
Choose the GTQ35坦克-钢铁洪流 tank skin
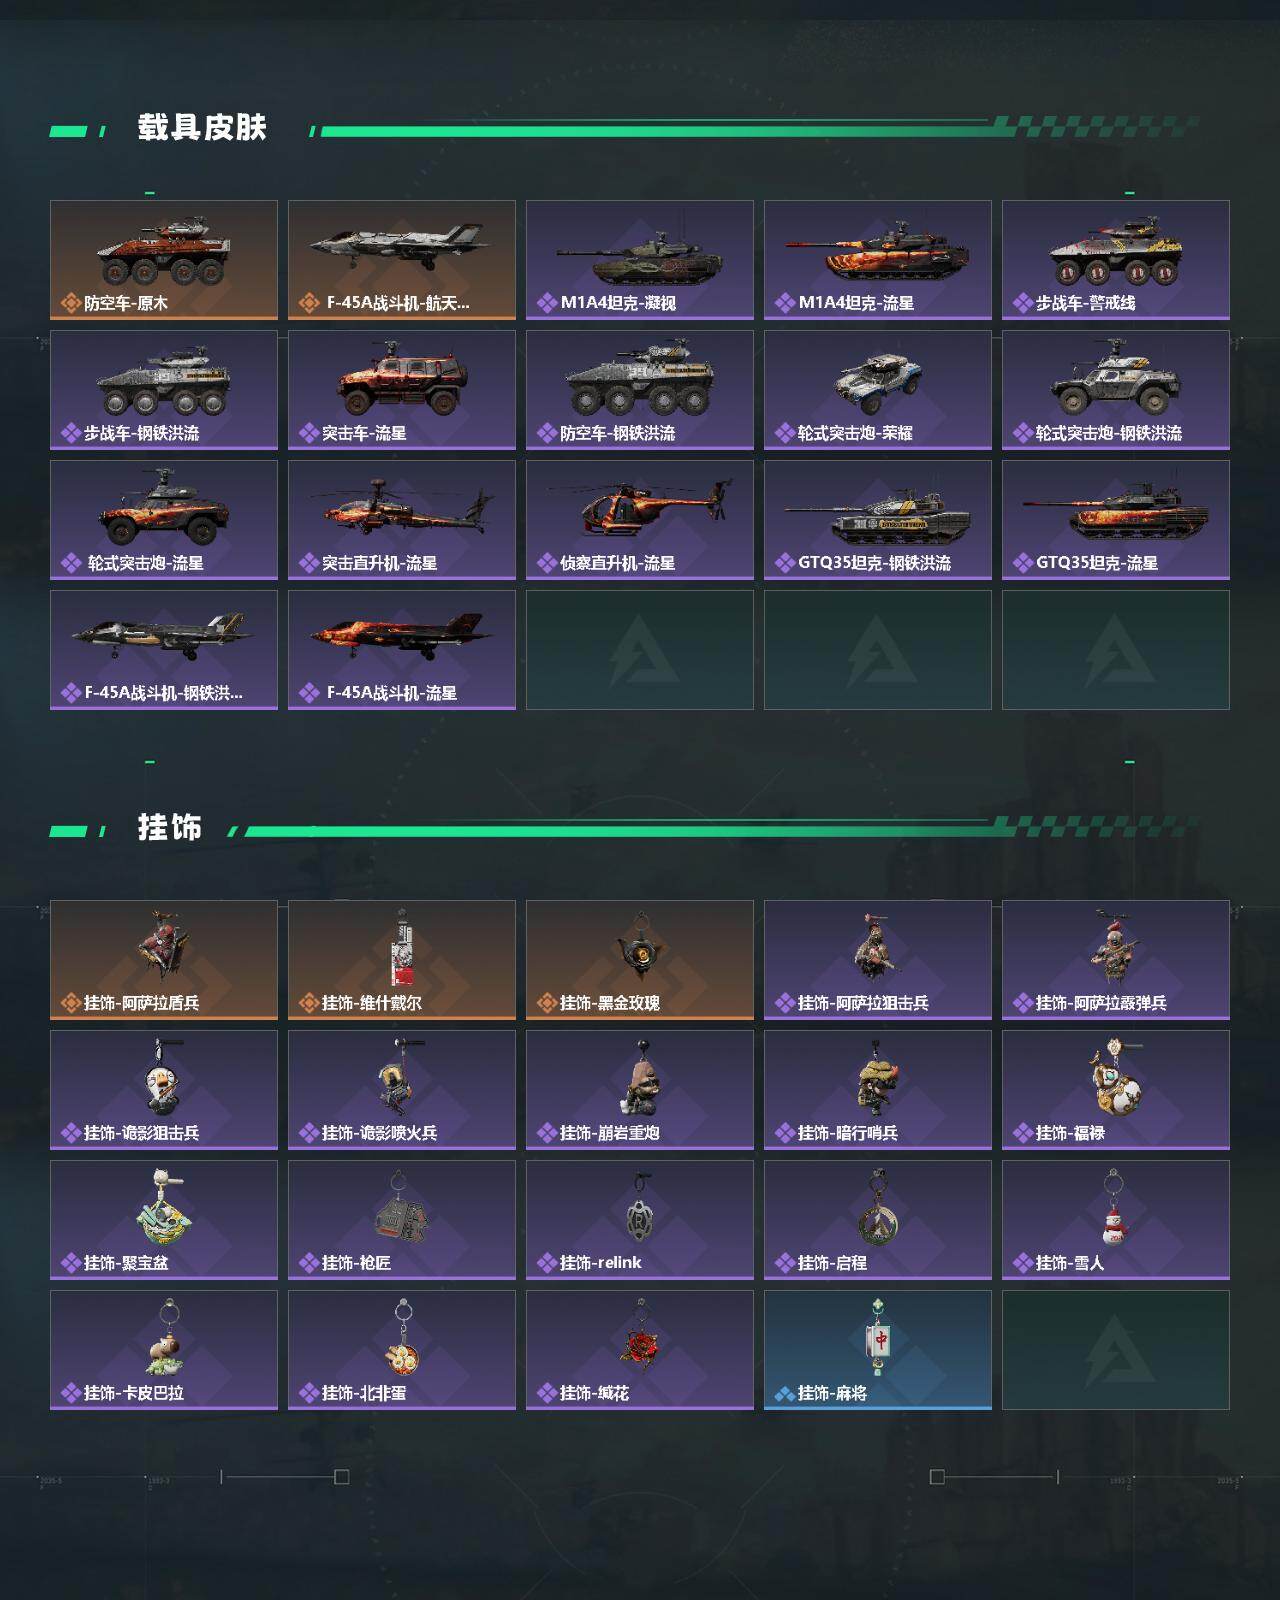point(878,520)
